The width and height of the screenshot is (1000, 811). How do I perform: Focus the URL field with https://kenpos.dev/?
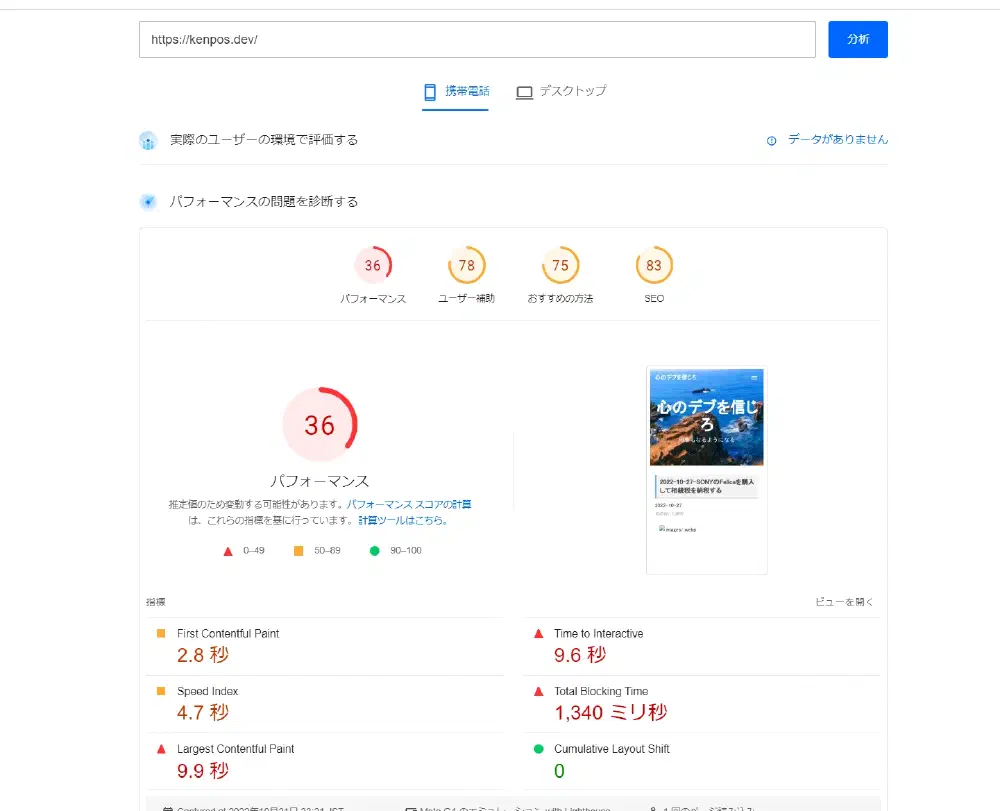point(477,40)
